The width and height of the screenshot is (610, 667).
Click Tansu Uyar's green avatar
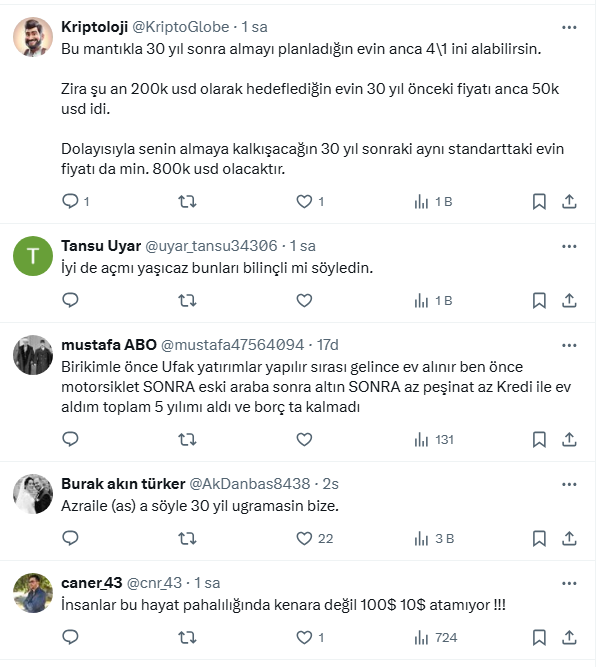(34, 256)
